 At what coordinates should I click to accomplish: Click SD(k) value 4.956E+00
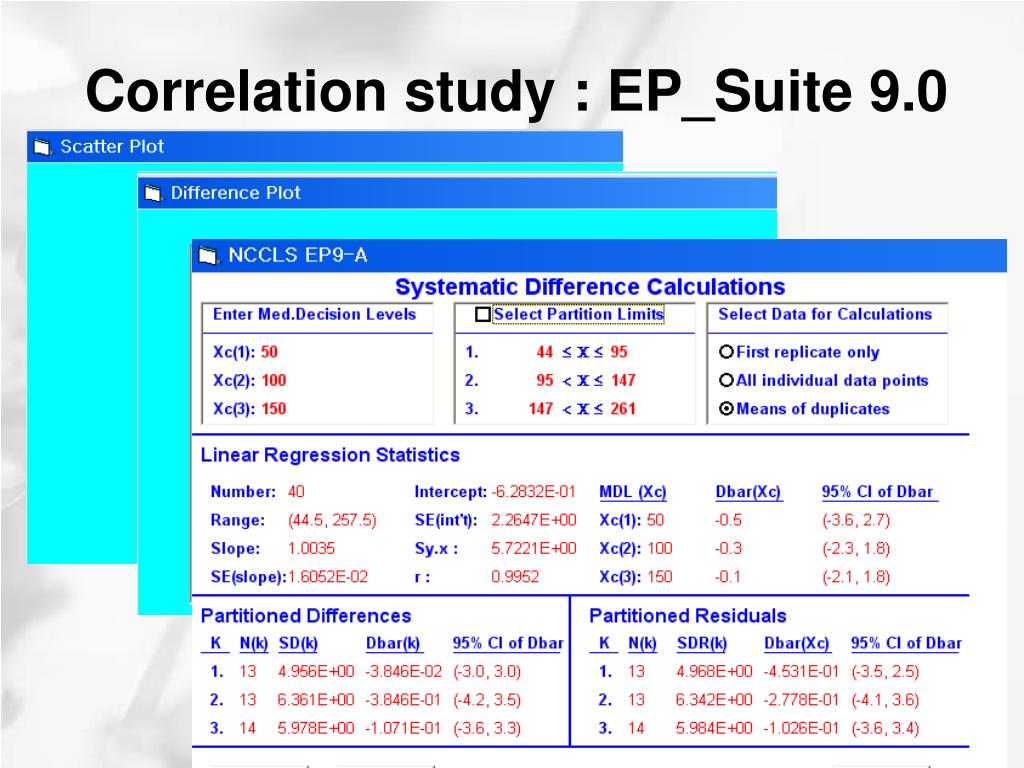coord(316,671)
